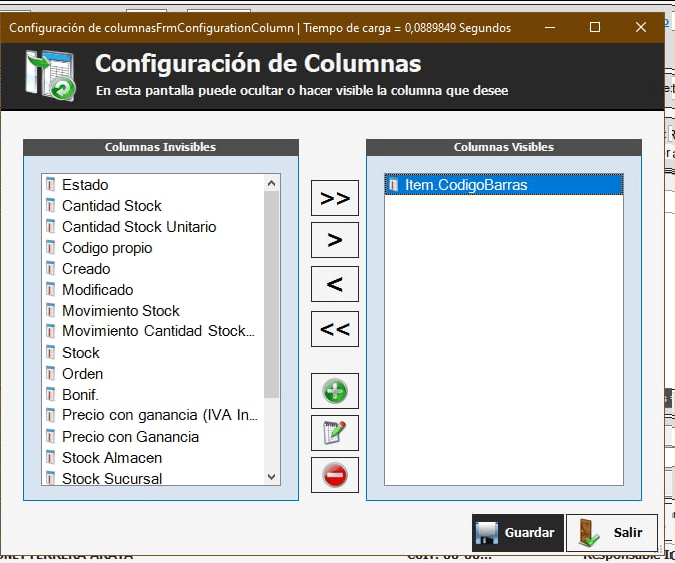Image resolution: width=675 pixels, height=563 pixels.
Task: Click the column icon next to Modificado
Action: pyautogui.click(x=50, y=290)
